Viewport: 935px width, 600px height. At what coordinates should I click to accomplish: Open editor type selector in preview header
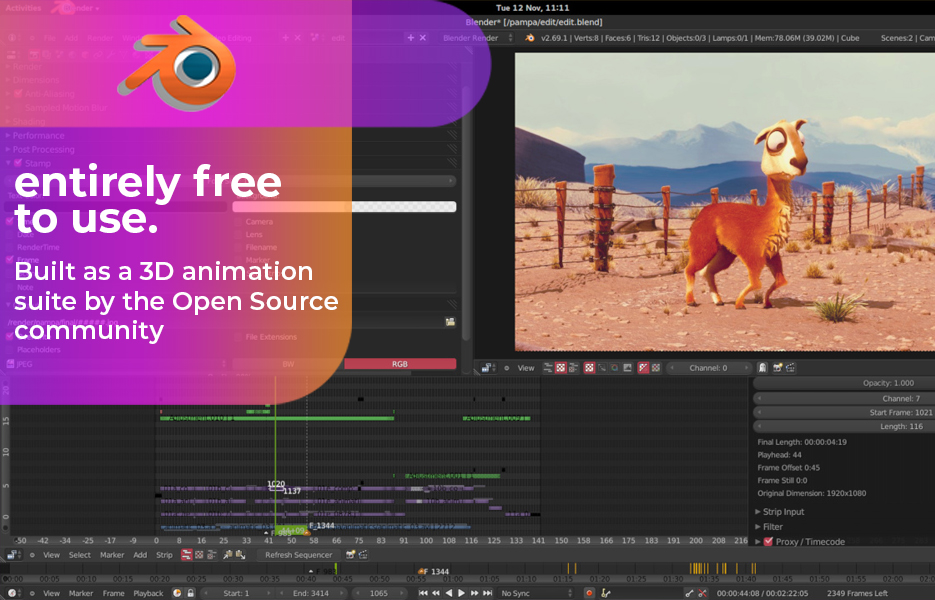(488, 368)
